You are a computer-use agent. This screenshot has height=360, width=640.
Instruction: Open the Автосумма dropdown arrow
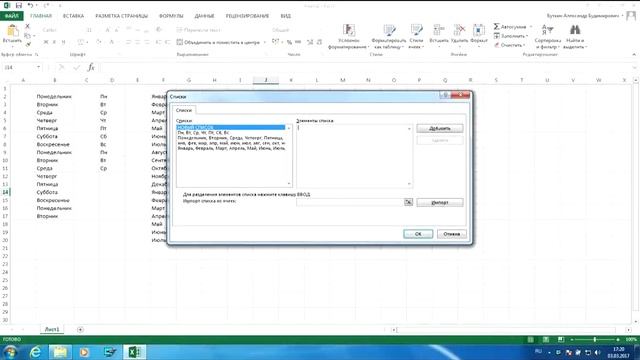click(531, 27)
